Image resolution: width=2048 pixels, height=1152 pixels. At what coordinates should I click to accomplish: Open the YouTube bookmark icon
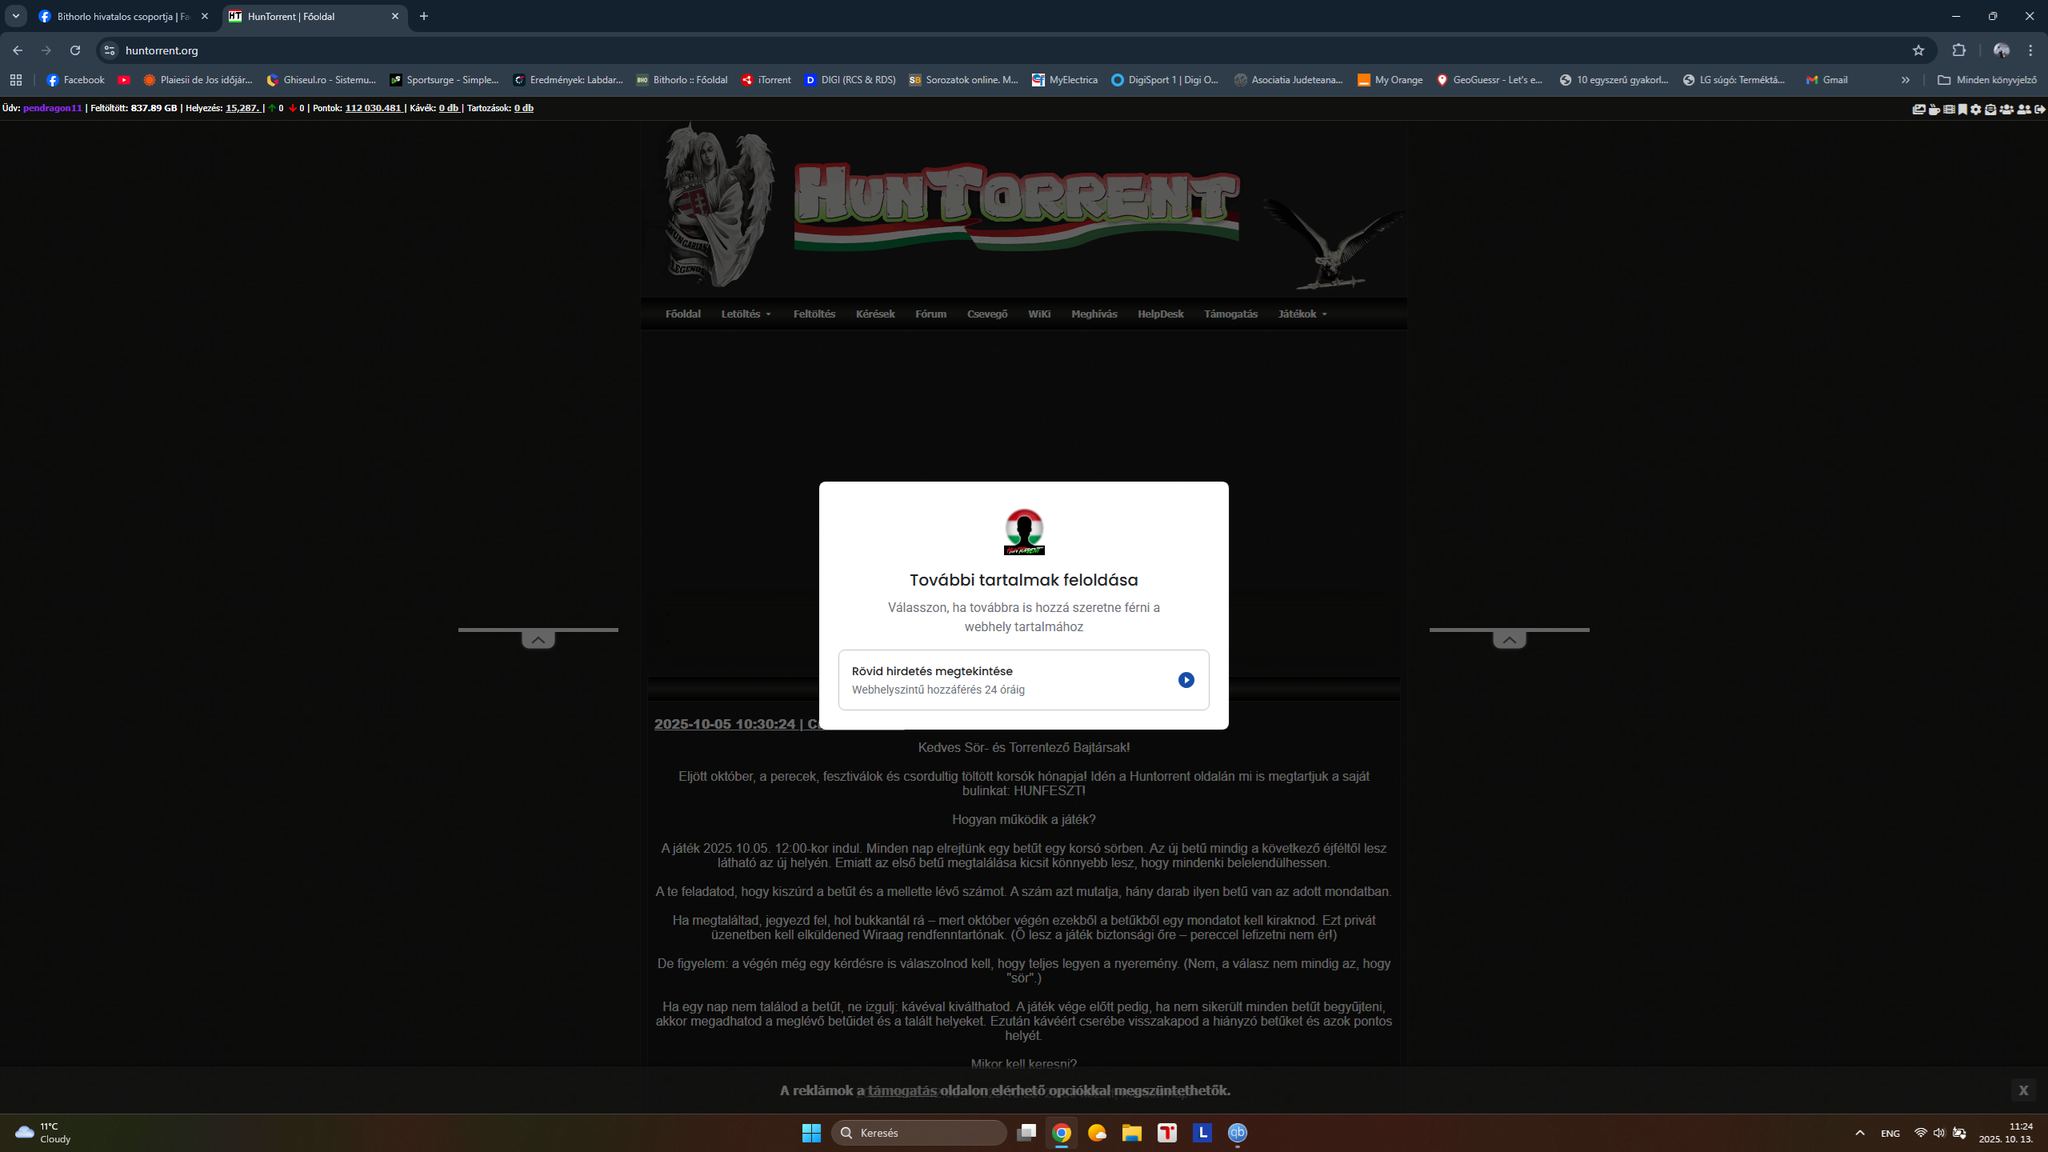pos(124,80)
